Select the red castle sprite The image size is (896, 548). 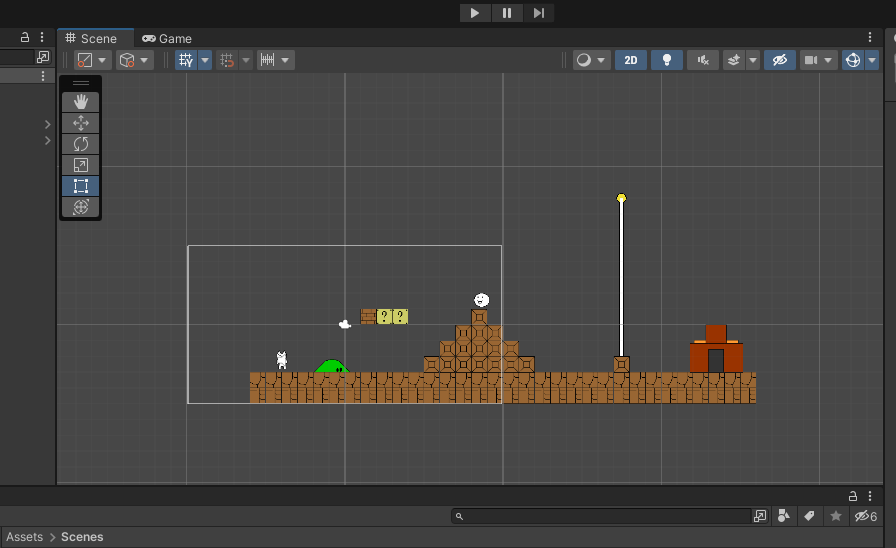point(717,349)
